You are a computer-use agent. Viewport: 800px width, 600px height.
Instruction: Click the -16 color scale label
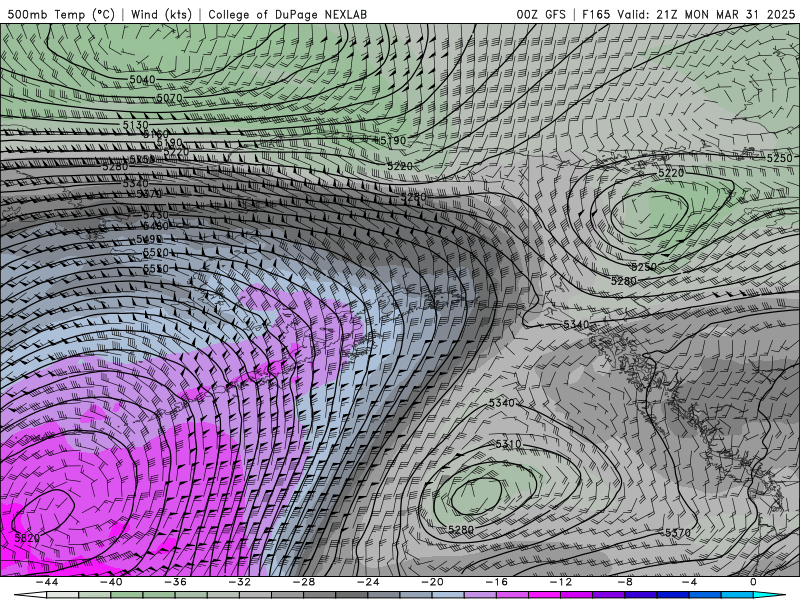pos(496,582)
